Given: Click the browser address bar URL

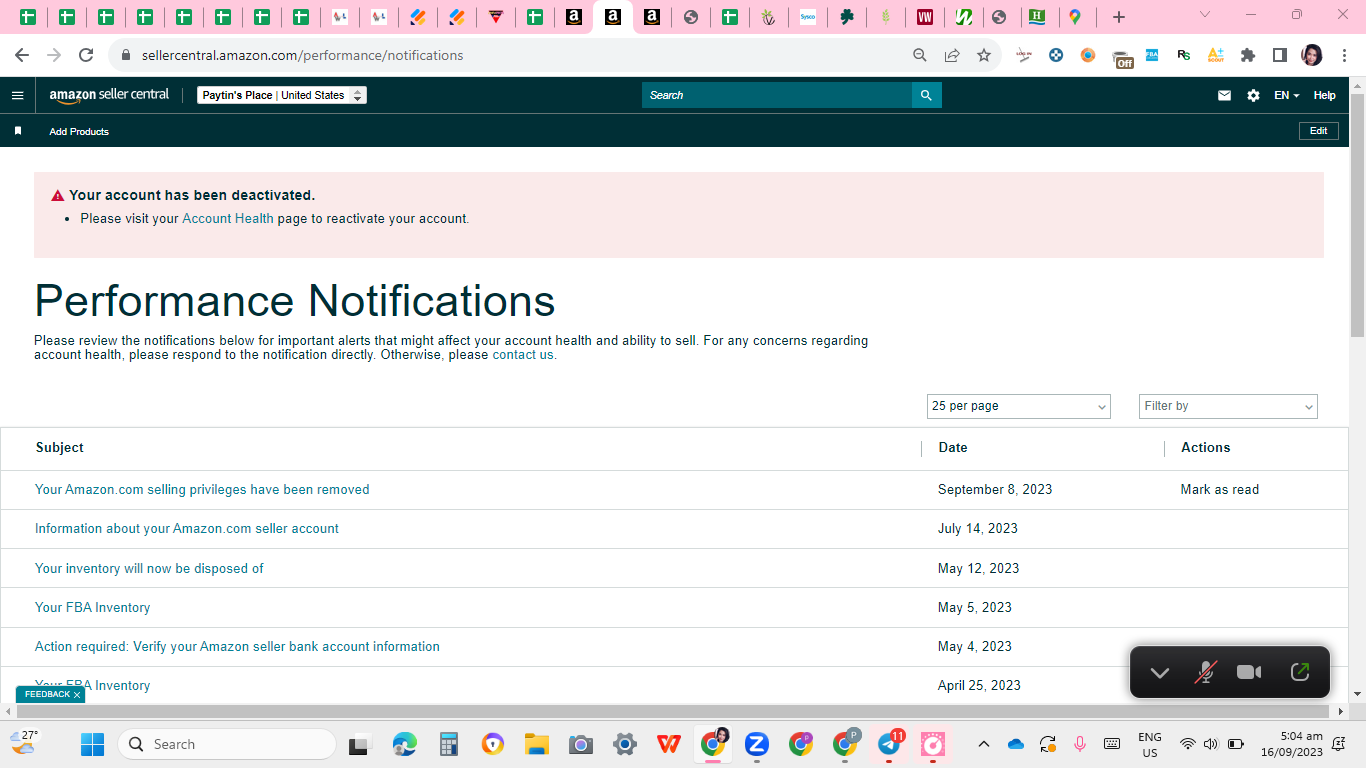Looking at the screenshot, I should (x=302, y=55).
